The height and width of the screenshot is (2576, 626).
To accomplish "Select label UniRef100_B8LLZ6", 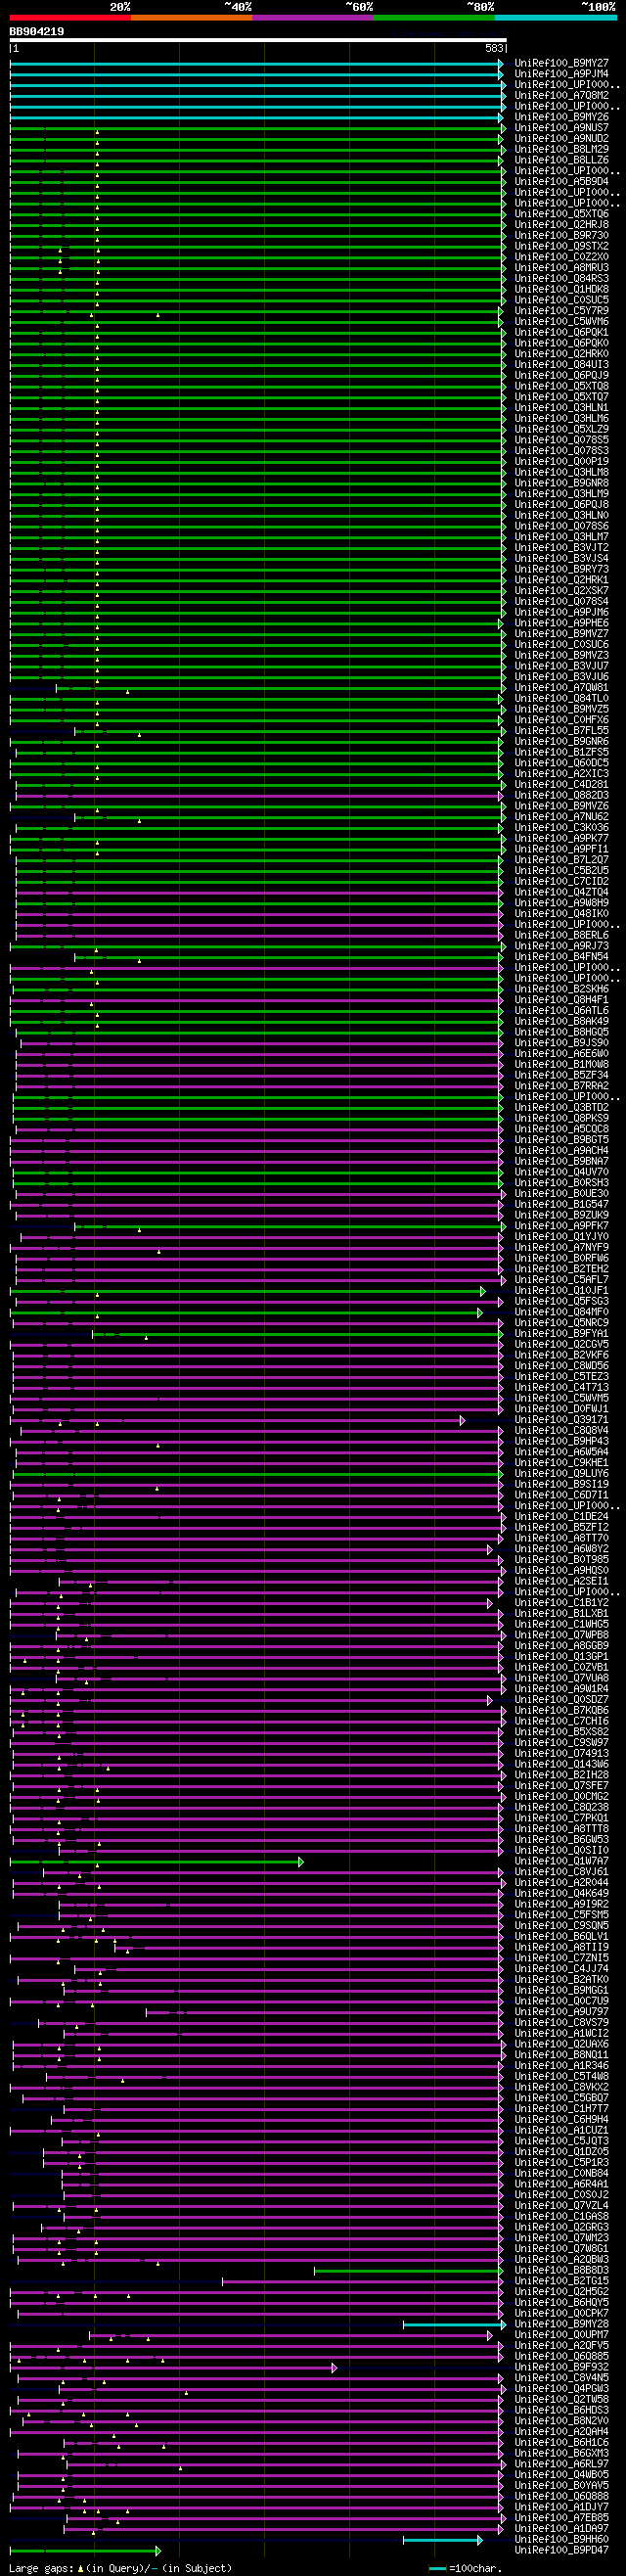I will (562, 160).
